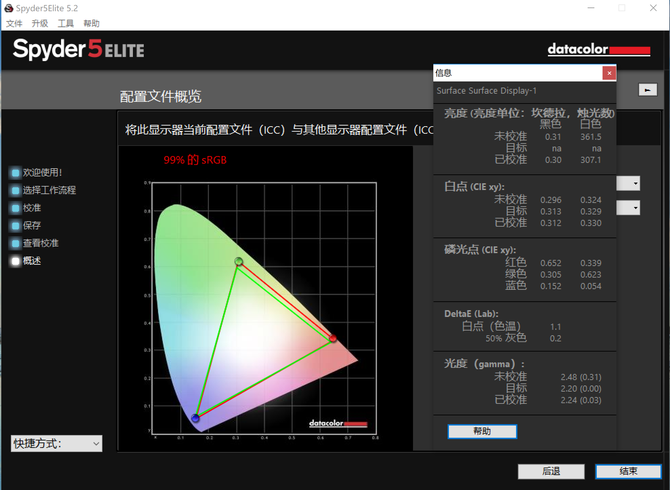Viewport: 670px width, 490px height.
Task: Open the 查看校准 step indicator
Action: [15, 243]
